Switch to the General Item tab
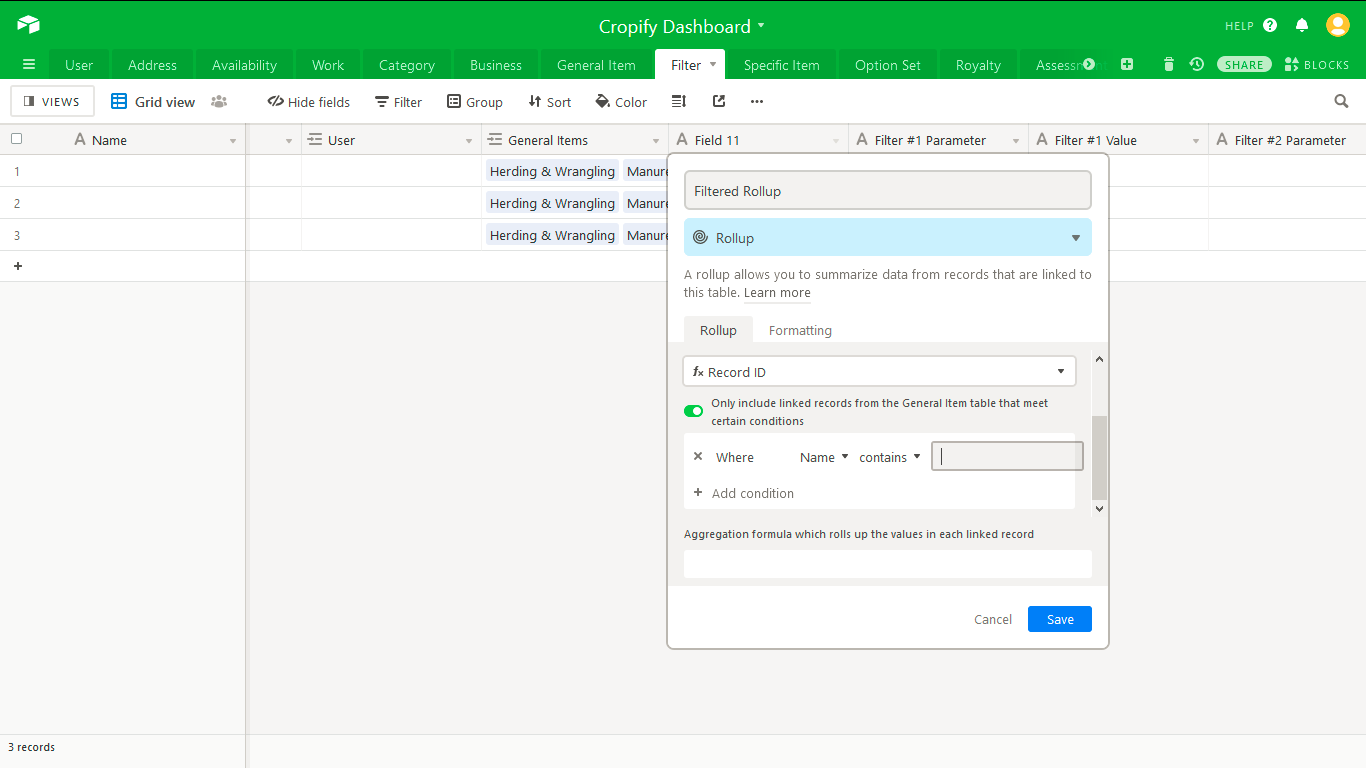This screenshot has width=1366, height=768. (596, 65)
